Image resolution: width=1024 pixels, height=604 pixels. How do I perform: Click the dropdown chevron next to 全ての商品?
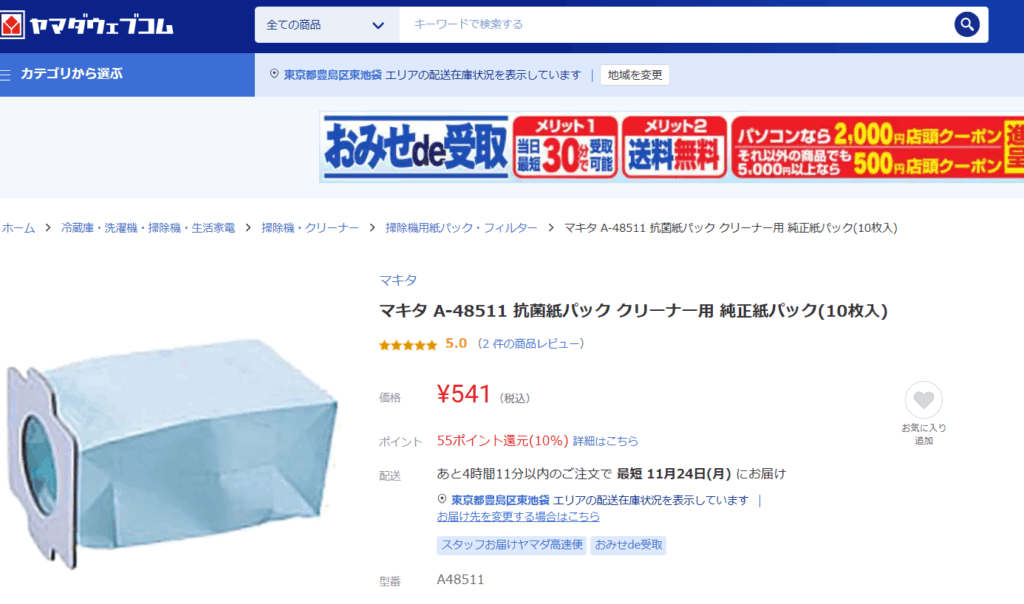(x=377, y=25)
